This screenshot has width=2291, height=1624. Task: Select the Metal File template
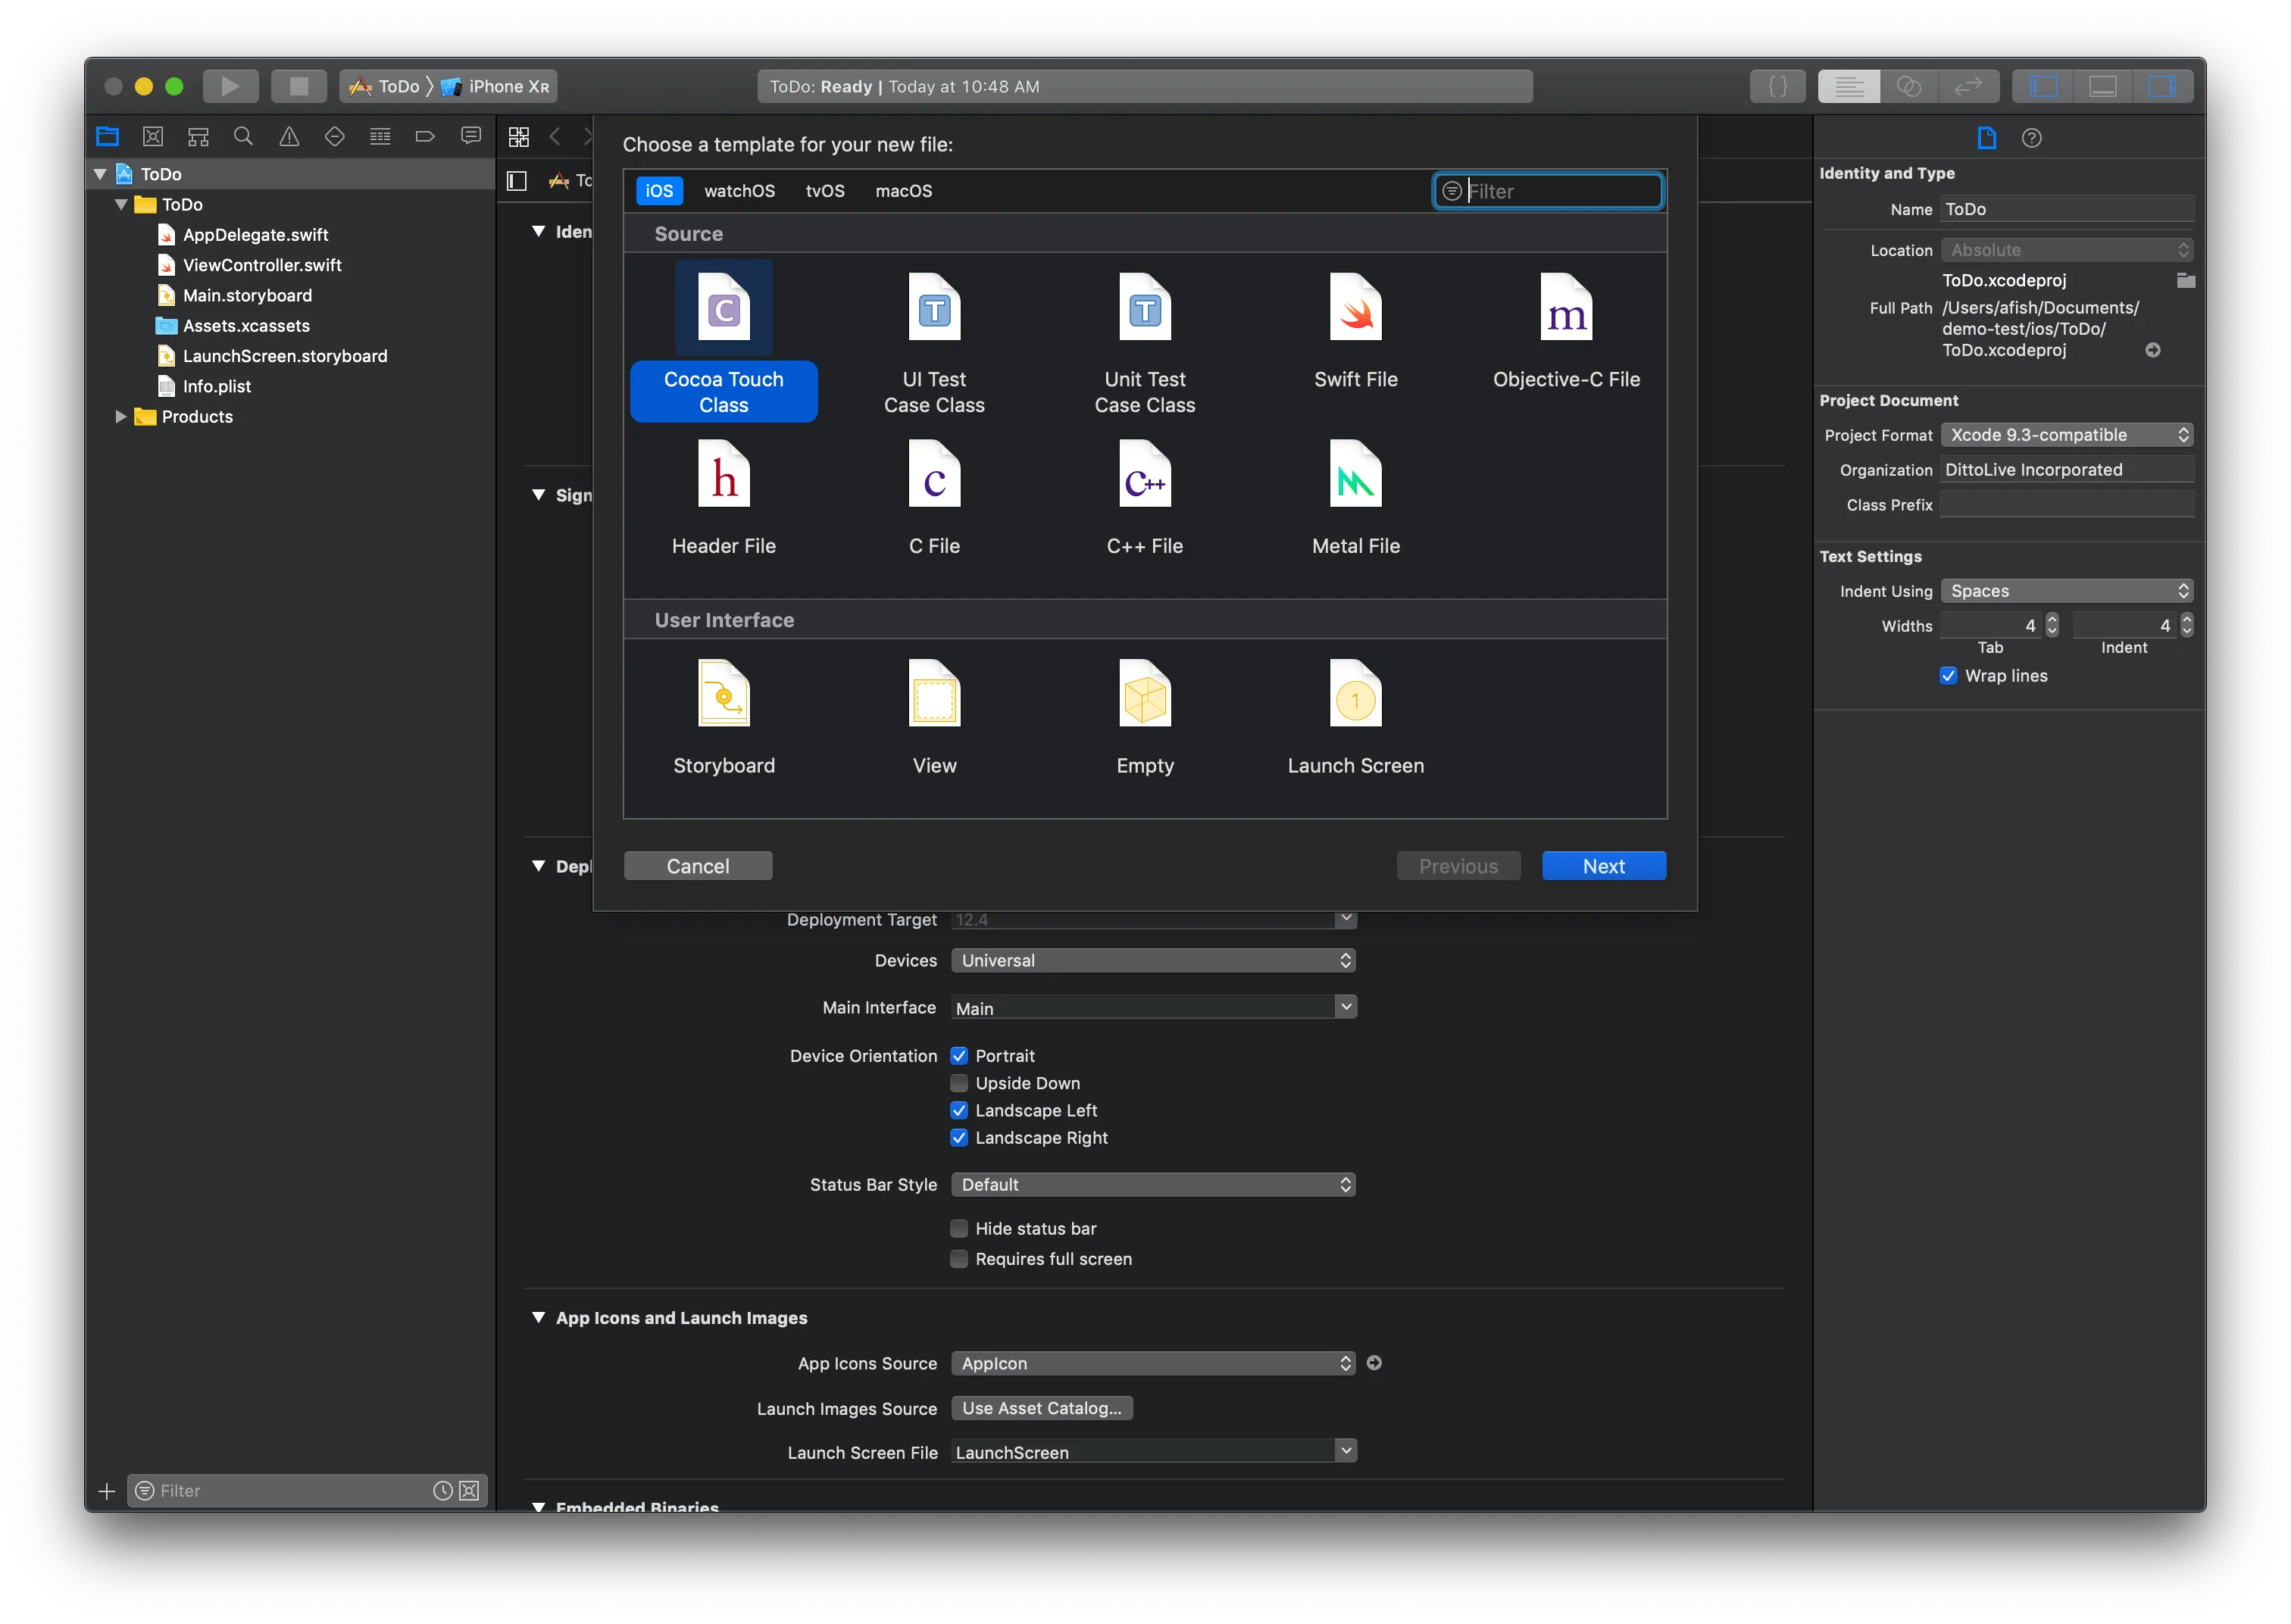pos(1355,498)
